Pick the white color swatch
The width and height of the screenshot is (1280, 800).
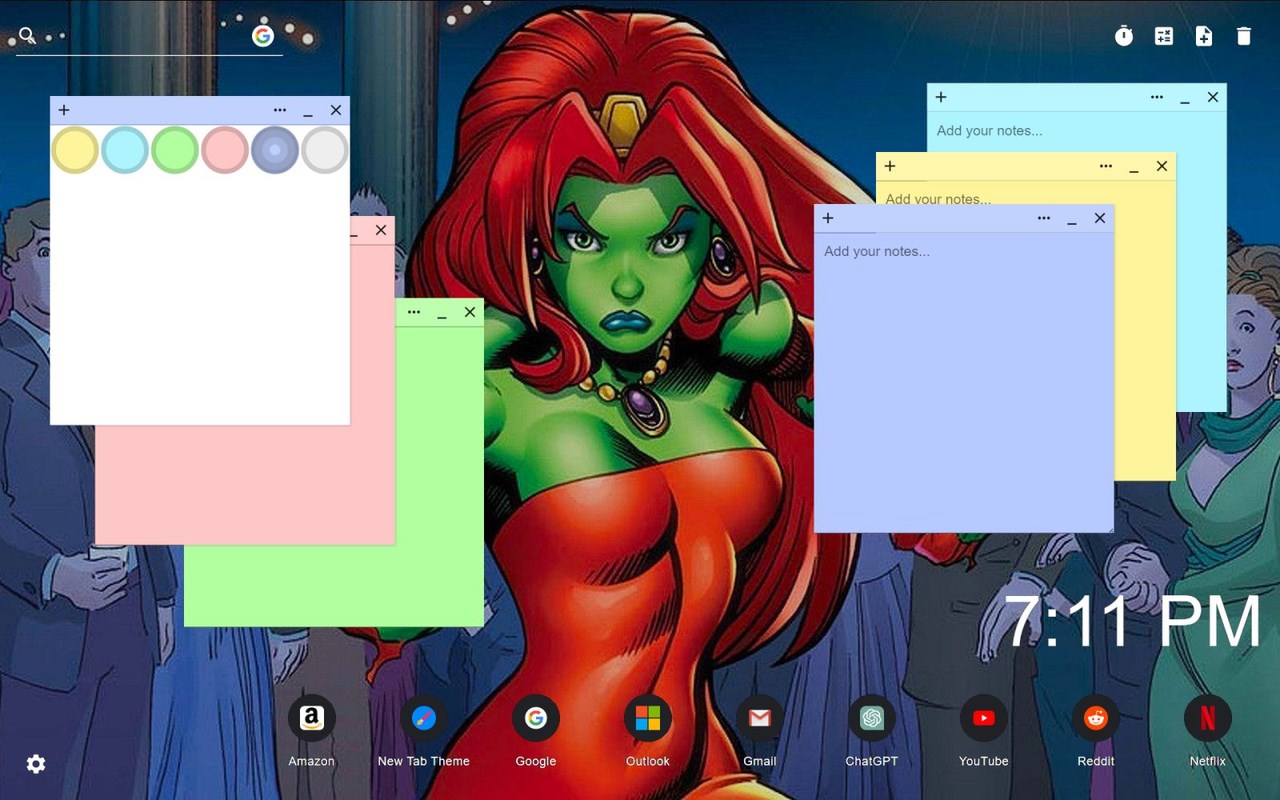point(325,150)
